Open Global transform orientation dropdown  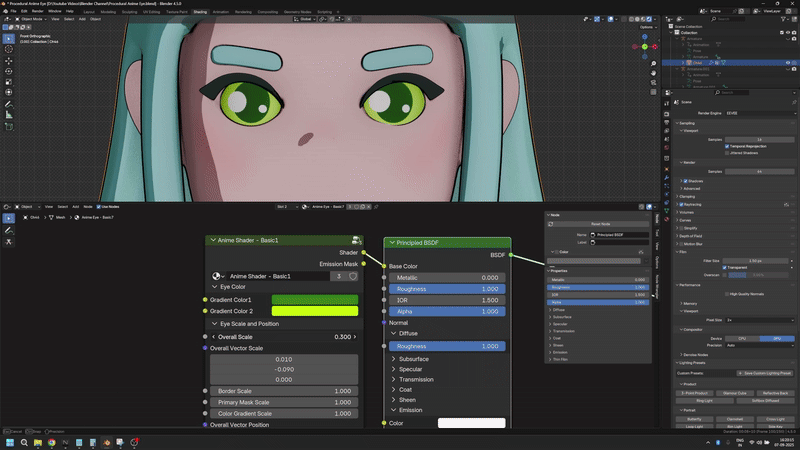[x=306, y=19]
